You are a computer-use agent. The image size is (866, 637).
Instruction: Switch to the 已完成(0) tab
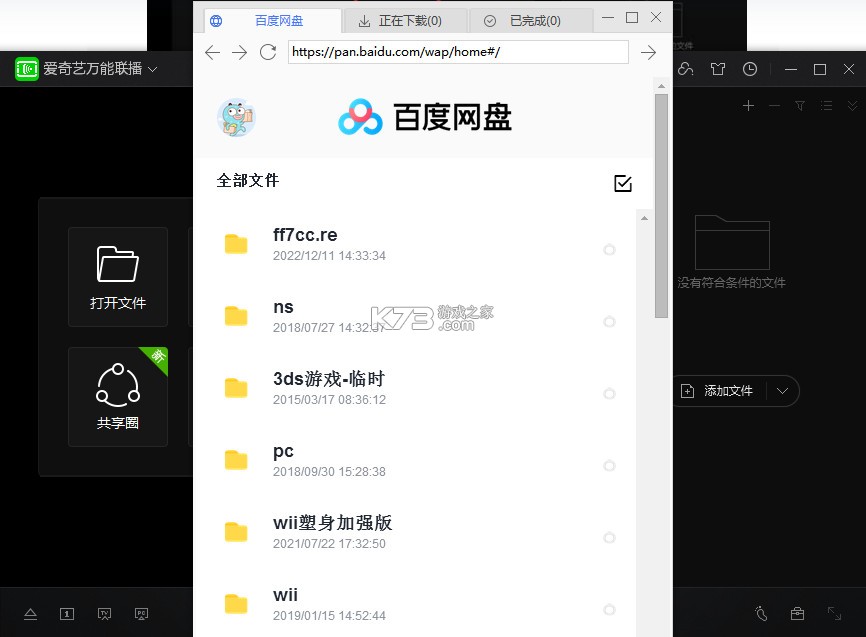[533, 20]
